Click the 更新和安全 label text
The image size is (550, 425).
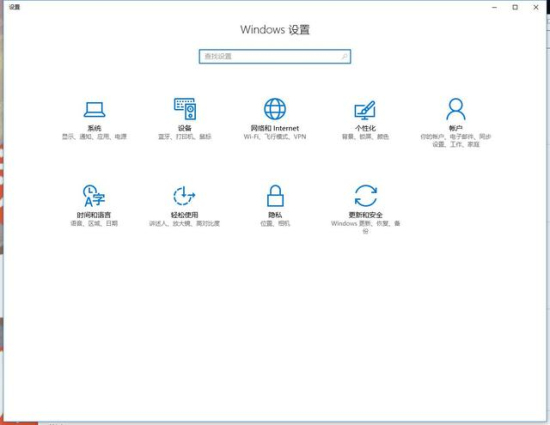click(365, 215)
